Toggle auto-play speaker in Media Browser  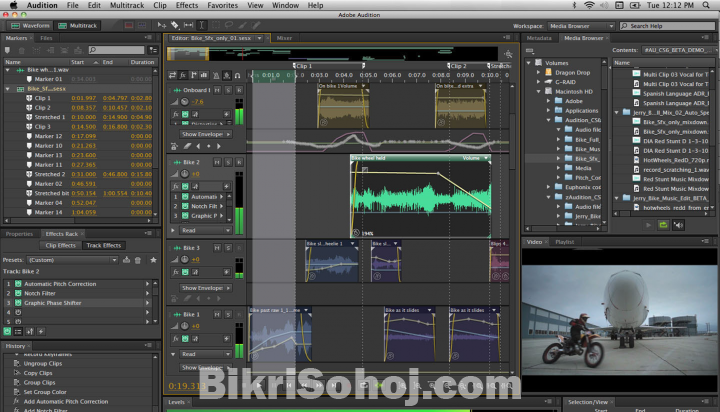click(678, 225)
